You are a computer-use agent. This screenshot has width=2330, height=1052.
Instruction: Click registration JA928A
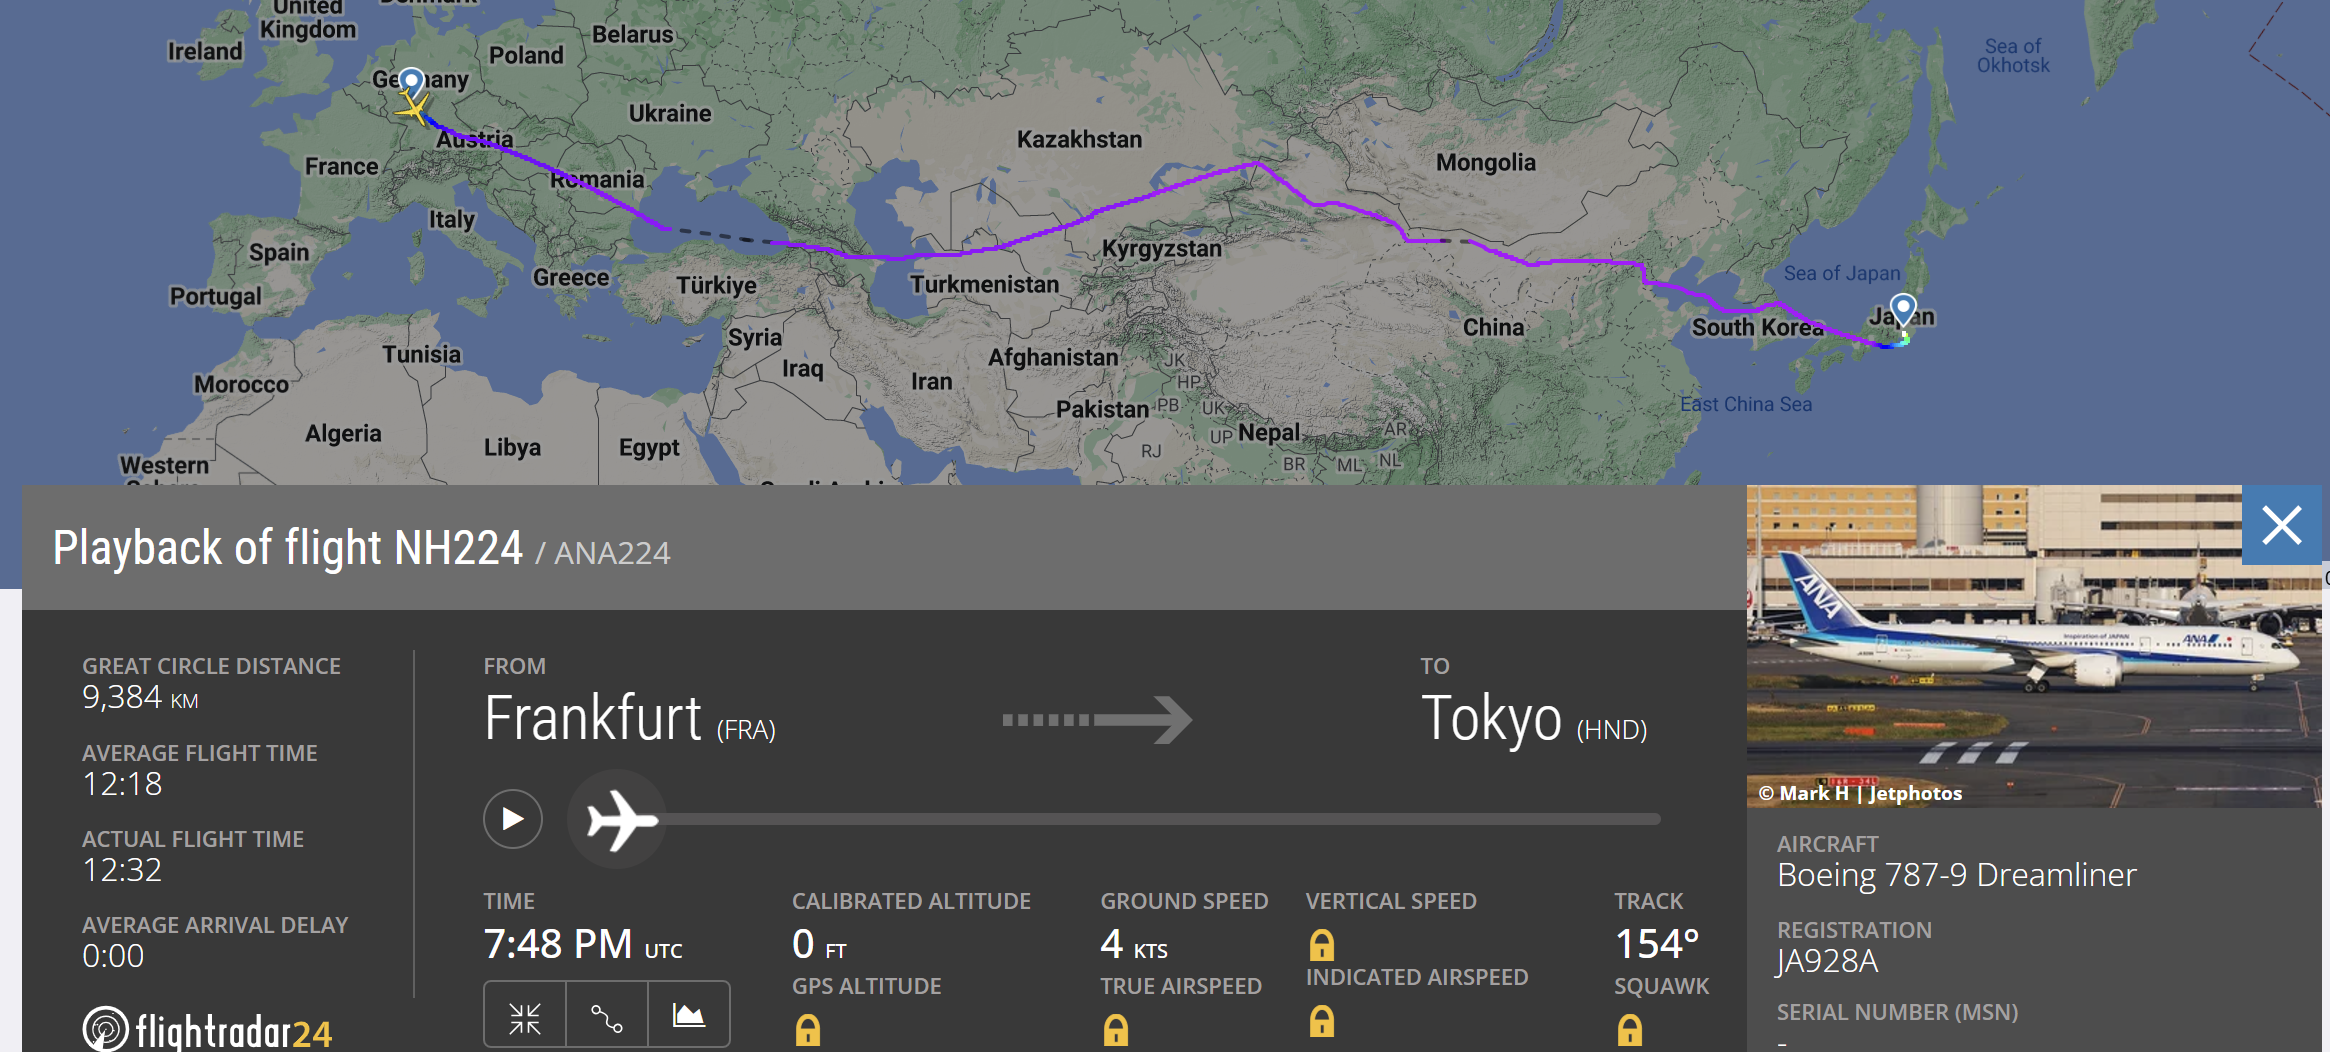click(1827, 961)
